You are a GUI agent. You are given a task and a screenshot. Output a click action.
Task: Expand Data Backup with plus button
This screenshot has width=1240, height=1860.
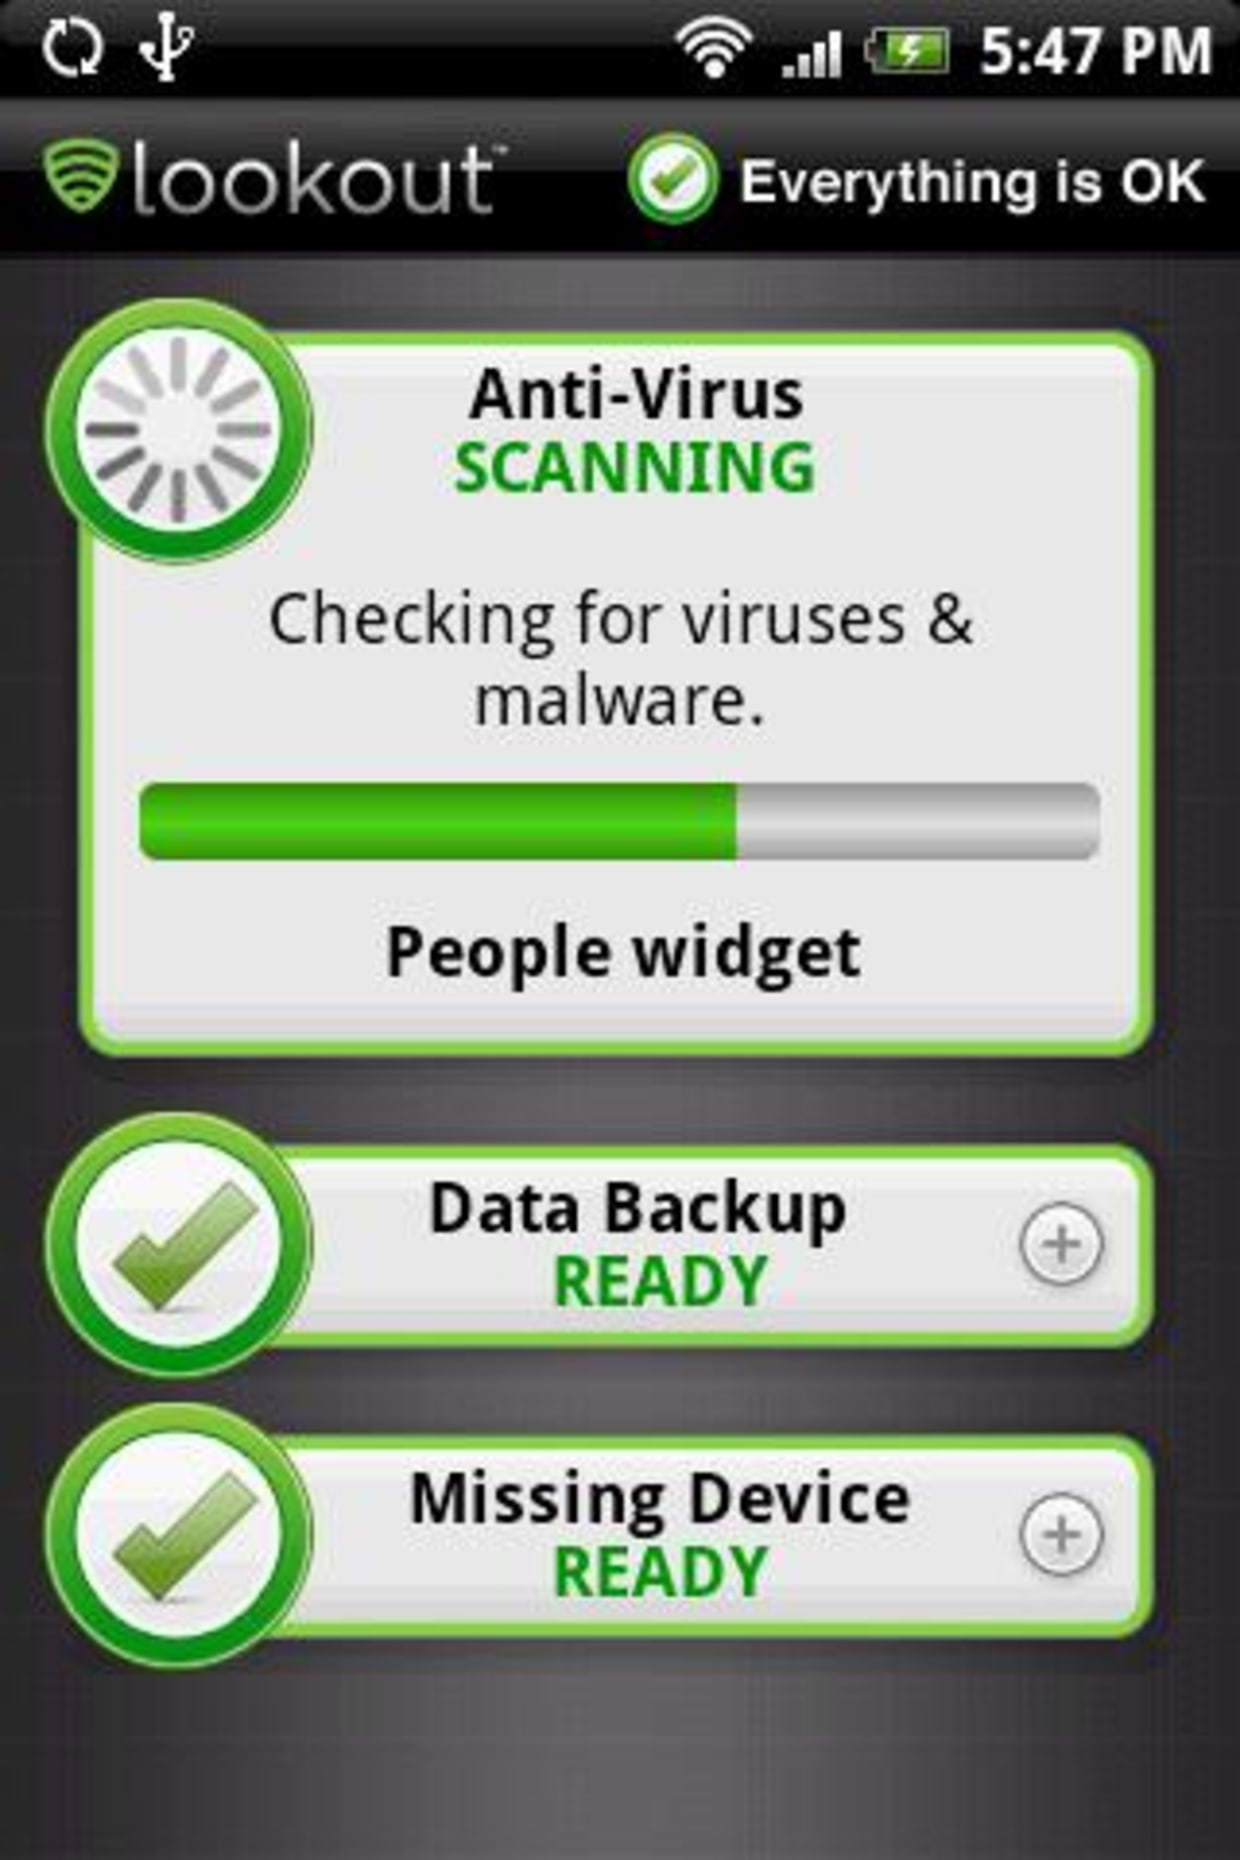coord(1062,1244)
